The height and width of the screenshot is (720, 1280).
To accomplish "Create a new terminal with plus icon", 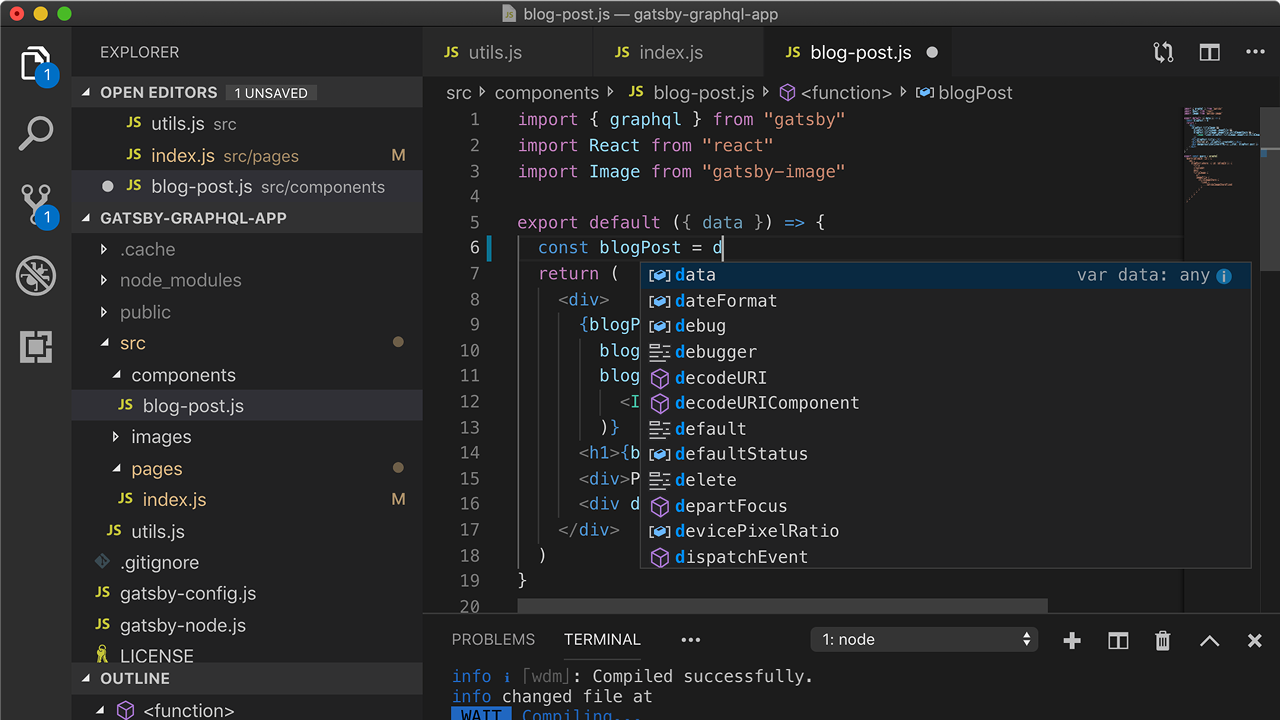I will tap(1072, 640).
